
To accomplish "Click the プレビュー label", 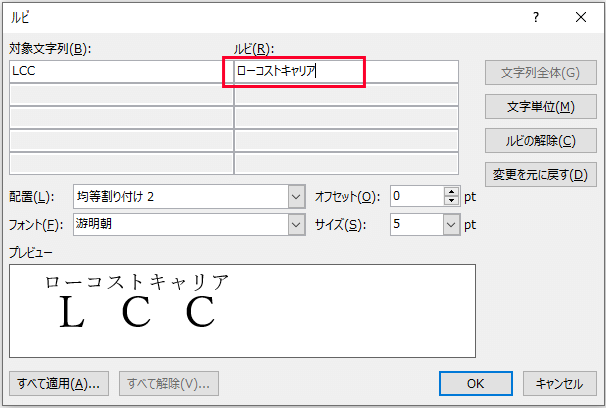I will click(31, 253).
